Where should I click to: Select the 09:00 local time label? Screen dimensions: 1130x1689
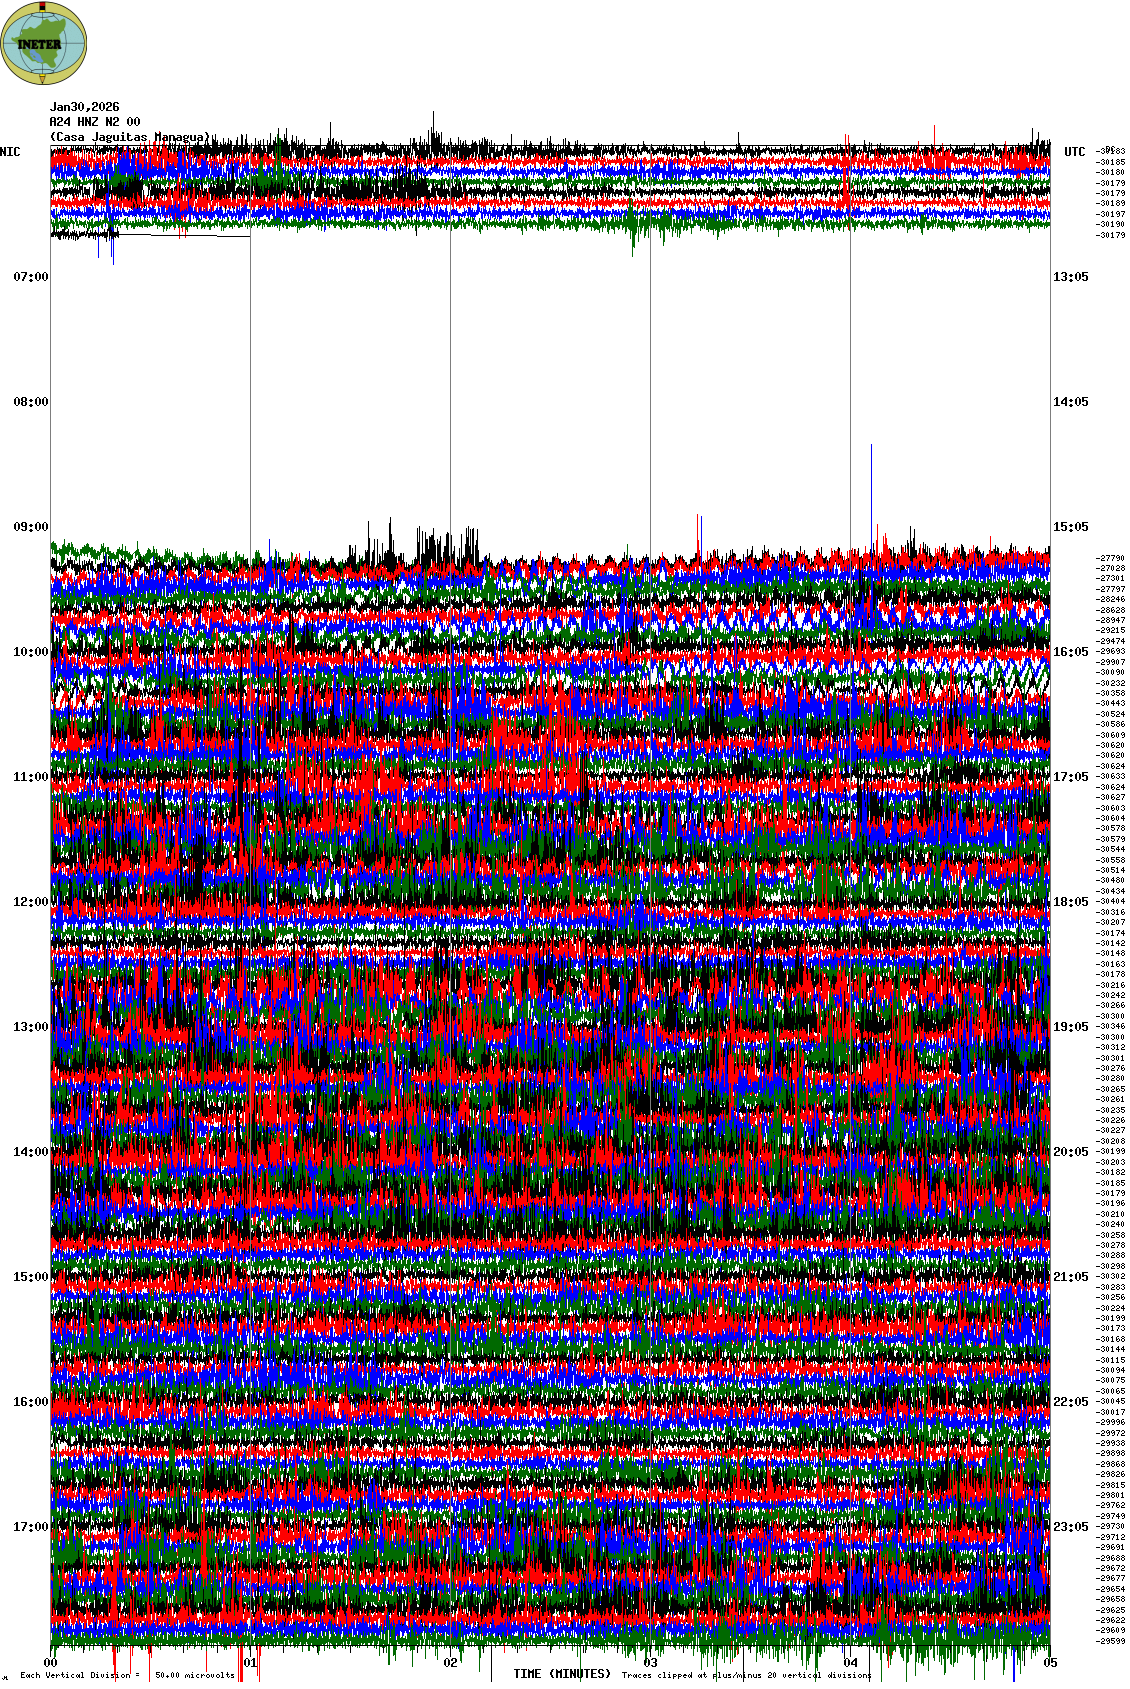click(31, 527)
